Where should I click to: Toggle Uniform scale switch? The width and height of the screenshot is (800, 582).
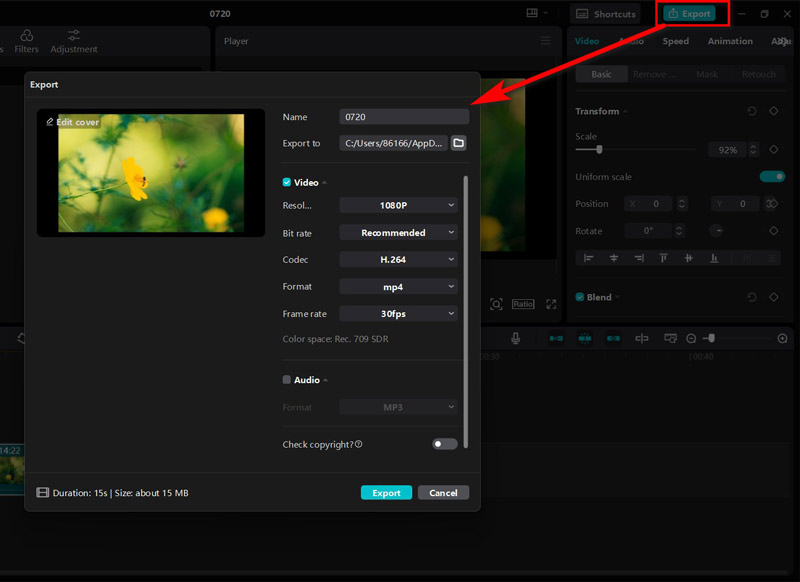[x=772, y=176]
